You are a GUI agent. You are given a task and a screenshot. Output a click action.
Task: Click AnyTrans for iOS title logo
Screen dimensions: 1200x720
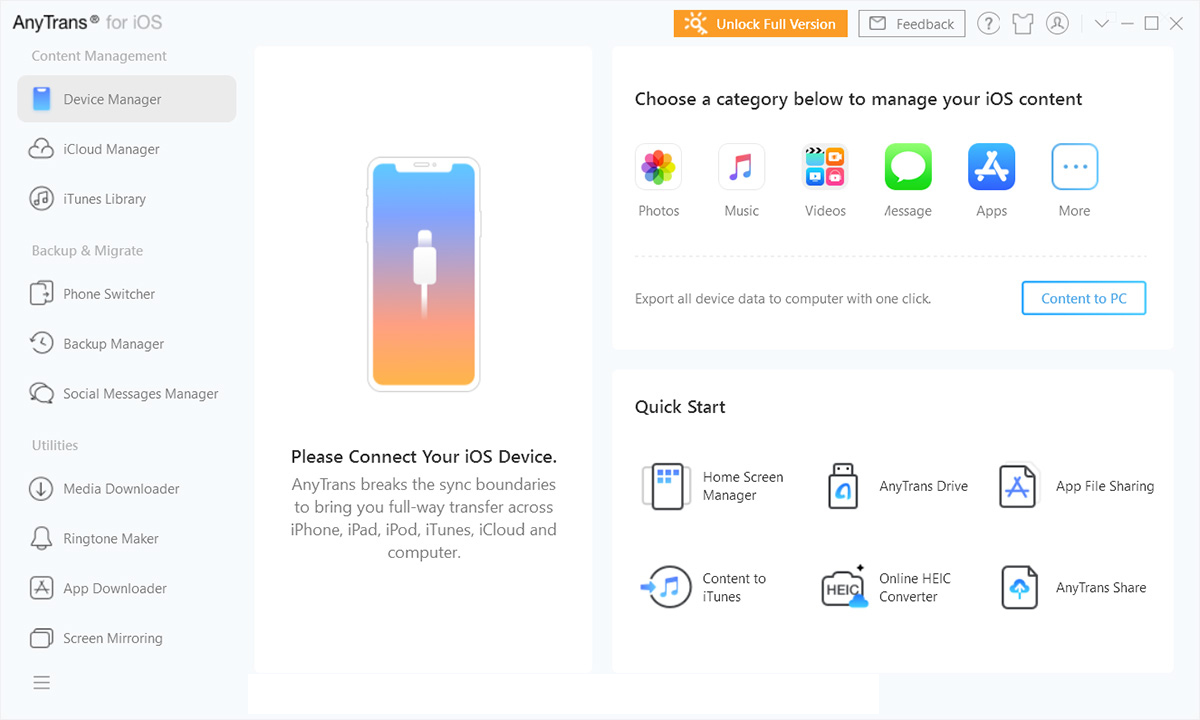coord(87,22)
